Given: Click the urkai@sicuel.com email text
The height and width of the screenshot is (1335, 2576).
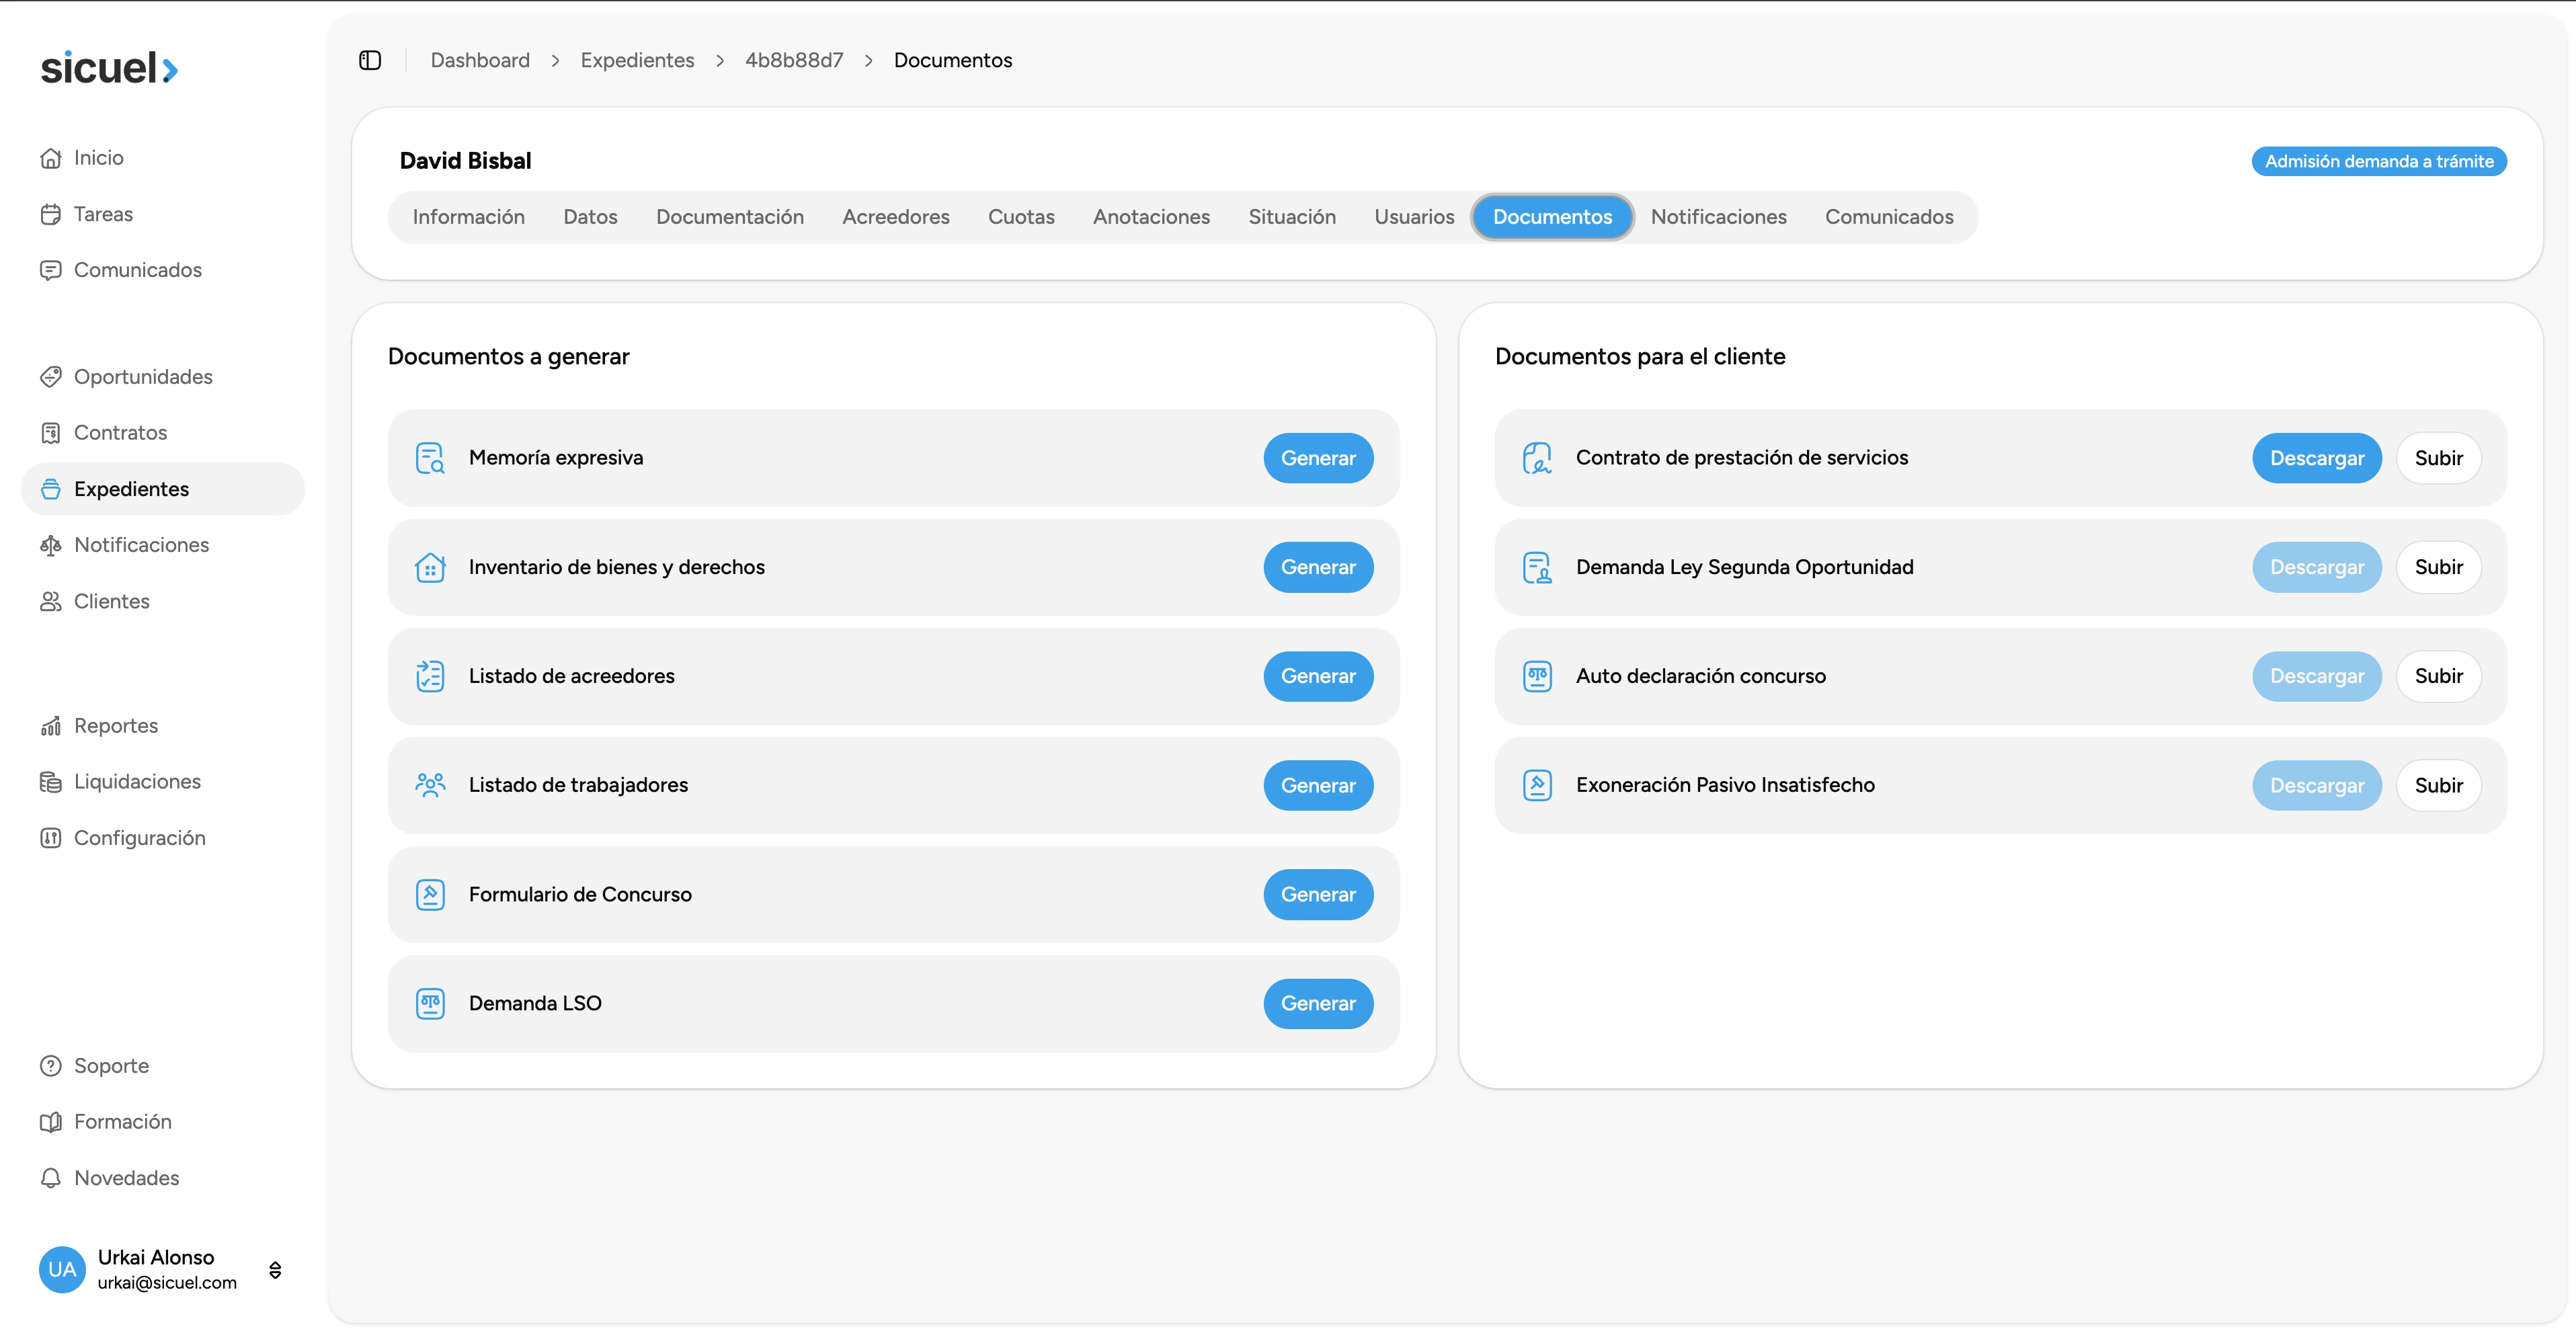Looking at the screenshot, I should coord(167,1282).
